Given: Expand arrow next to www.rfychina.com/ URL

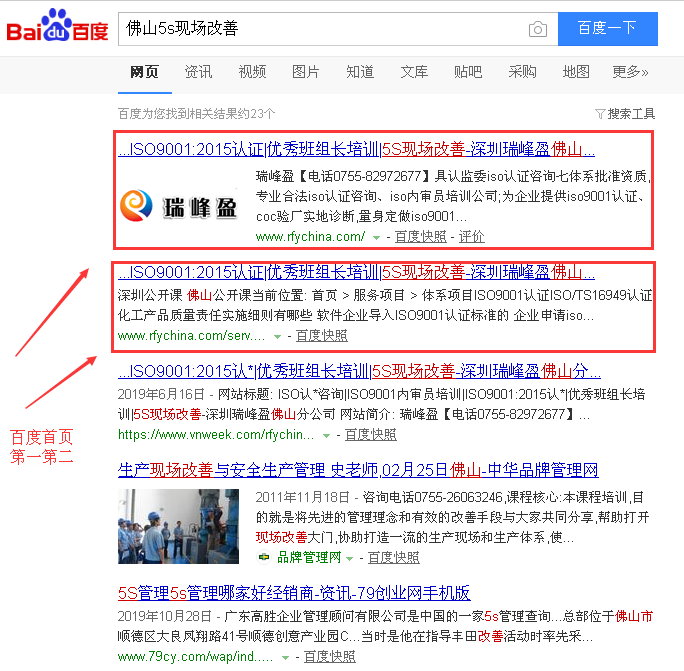Looking at the screenshot, I should [377, 238].
